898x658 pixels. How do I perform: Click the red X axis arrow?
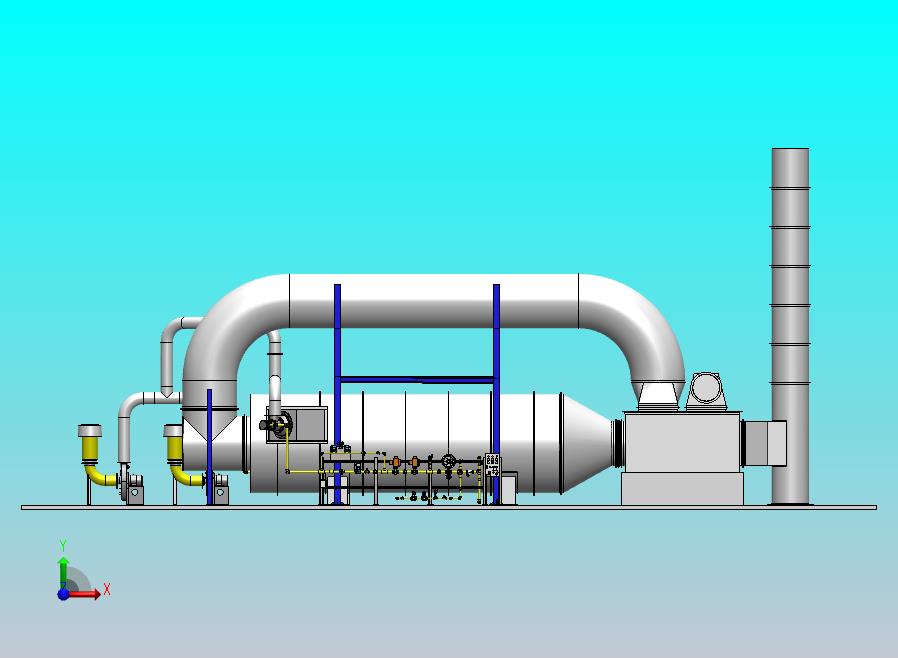85,594
